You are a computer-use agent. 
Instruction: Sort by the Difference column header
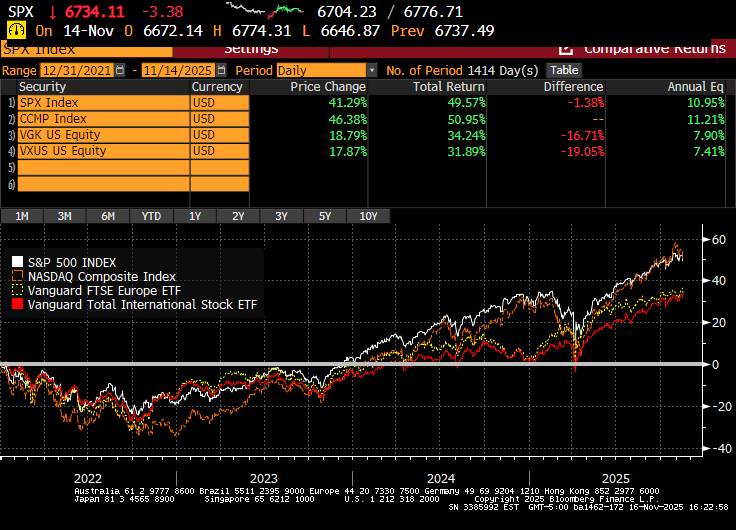[x=573, y=87]
